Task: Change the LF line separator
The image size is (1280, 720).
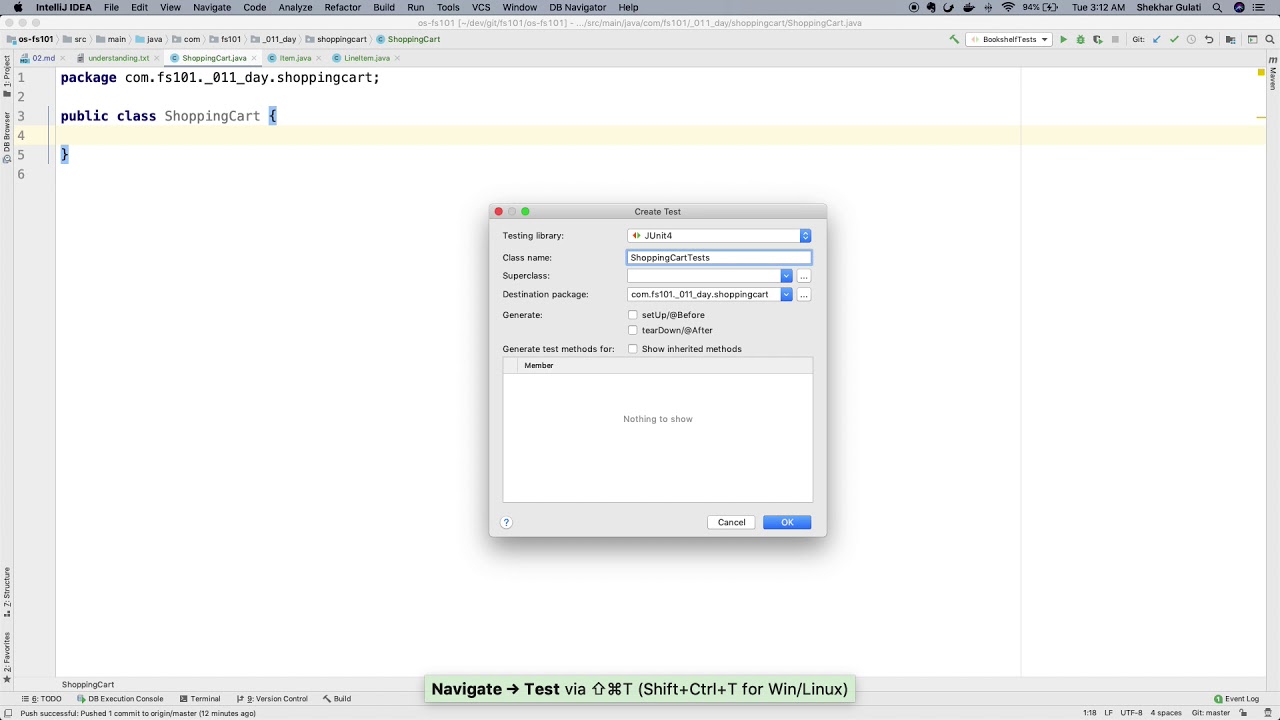Action: pos(1108,713)
